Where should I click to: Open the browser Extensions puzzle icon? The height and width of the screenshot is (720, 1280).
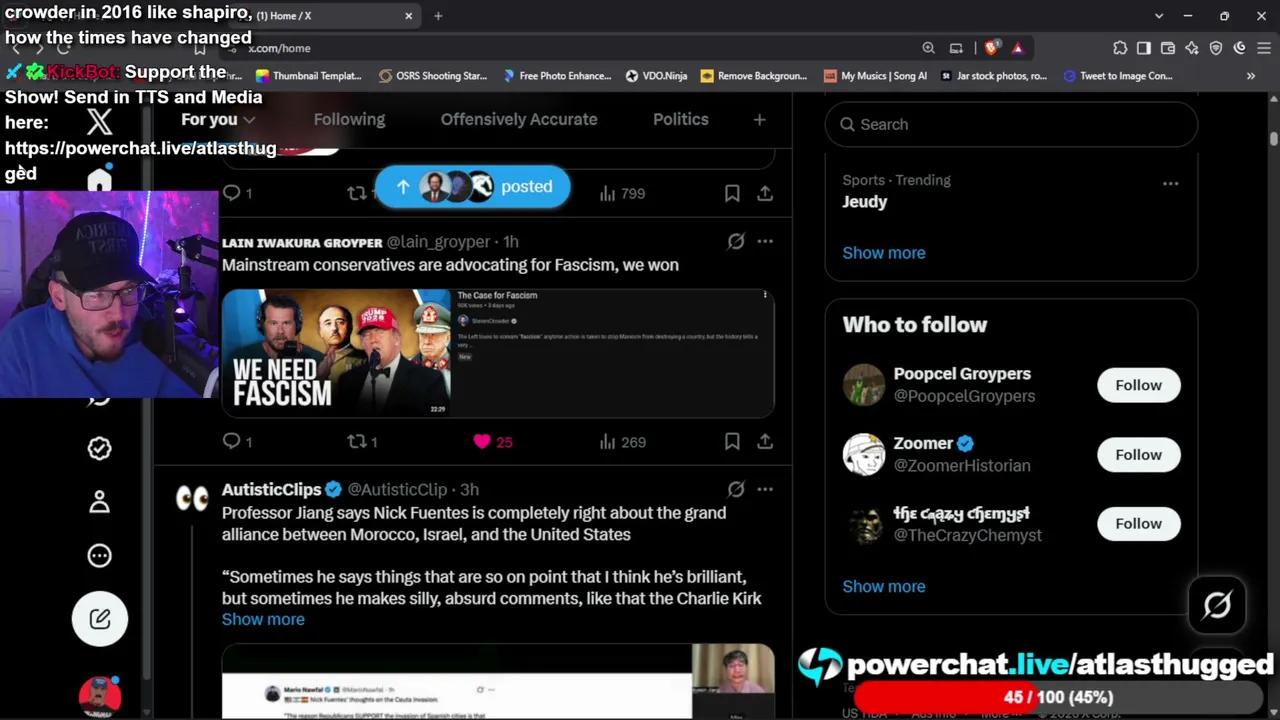pyautogui.click(x=1120, y=48)
